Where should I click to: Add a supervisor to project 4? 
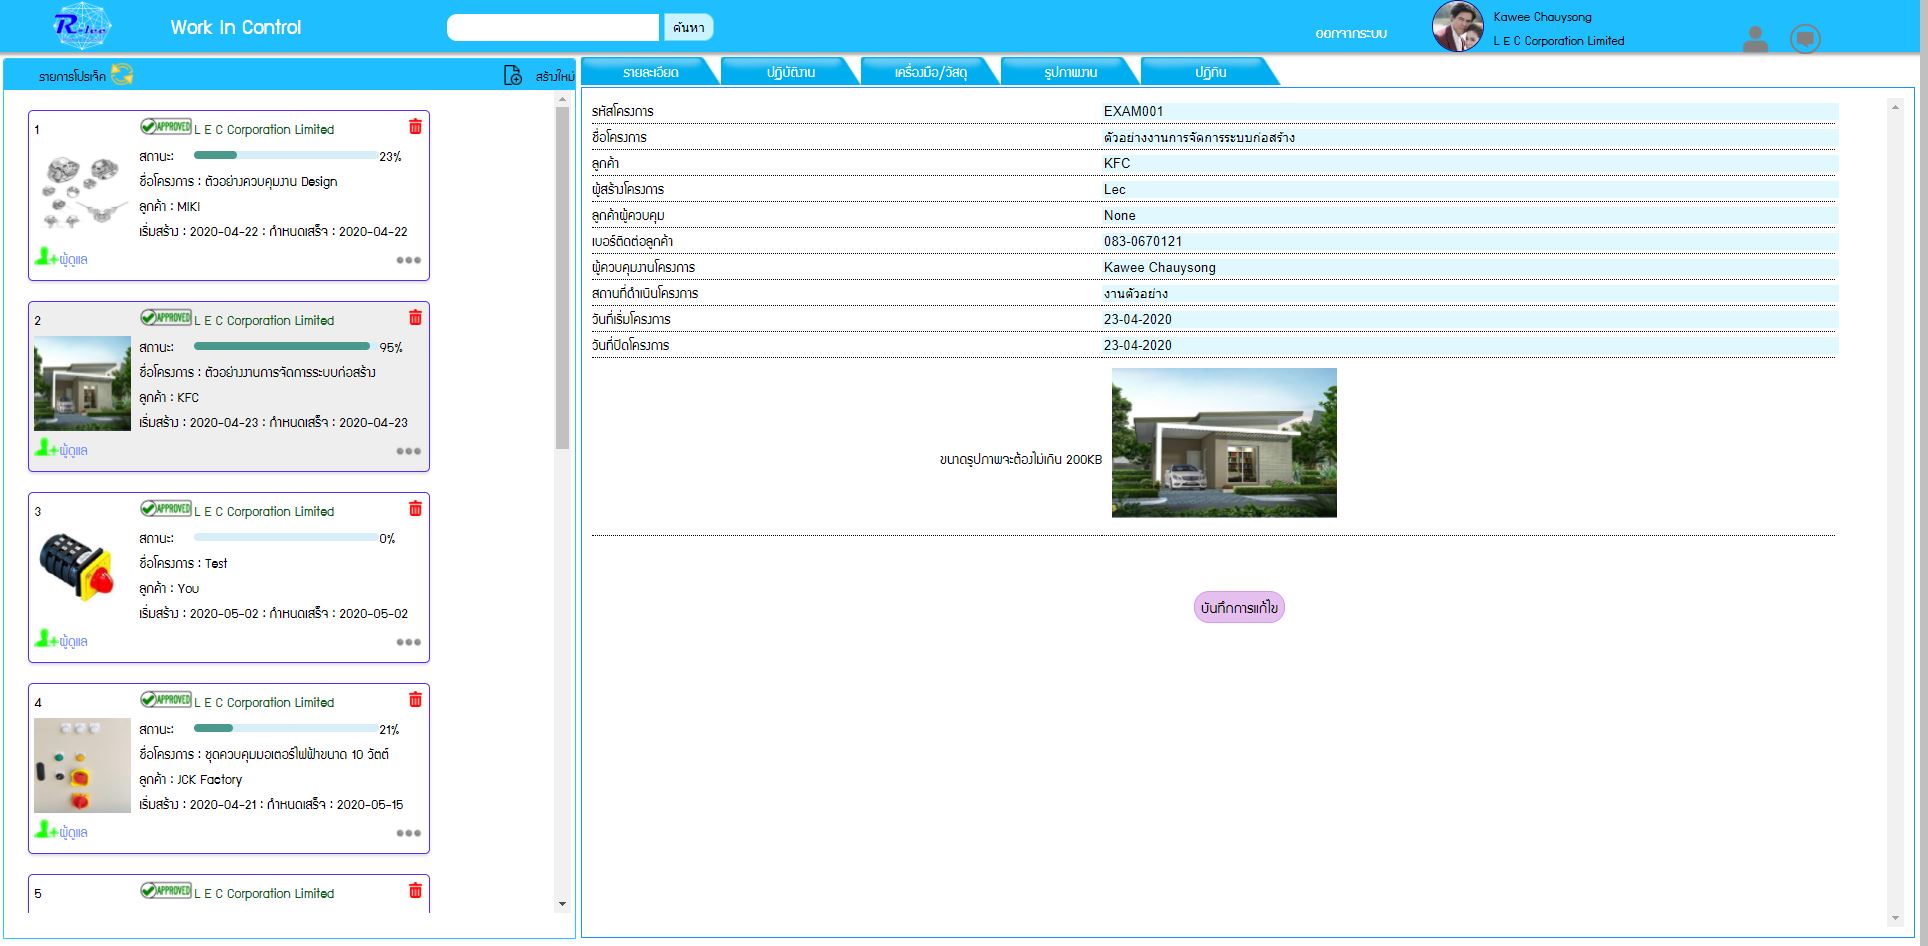tap(61, 831)
